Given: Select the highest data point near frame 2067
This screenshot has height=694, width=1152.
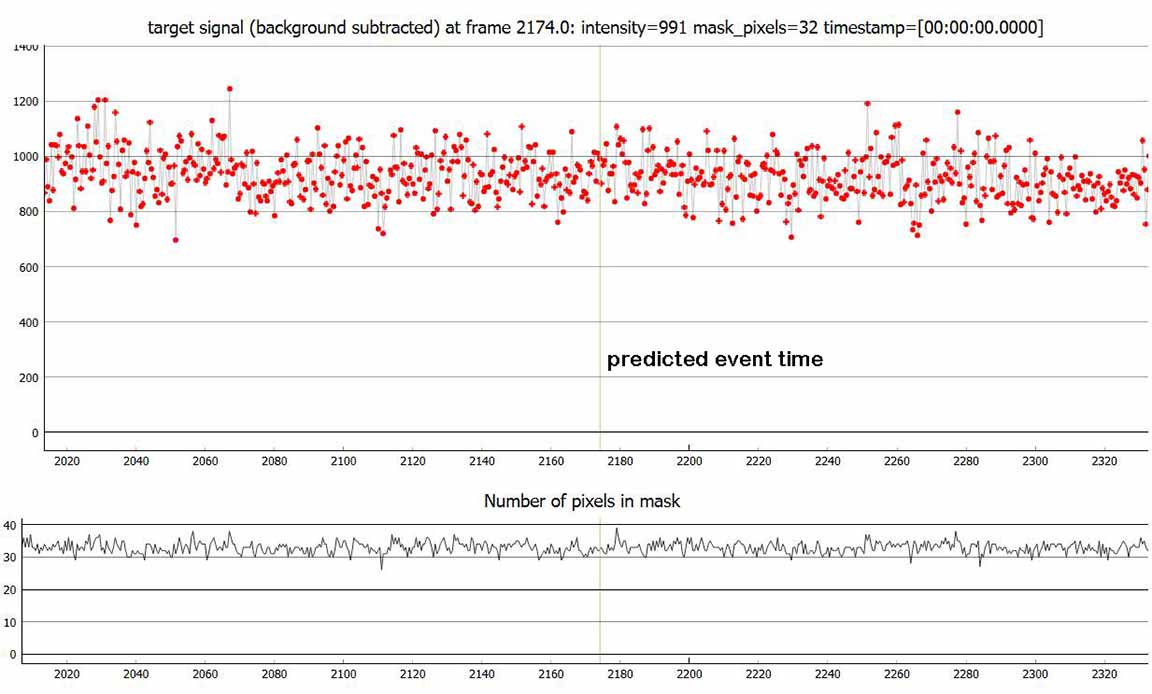Looking at the screenshot, I should (x=229, y=89).
